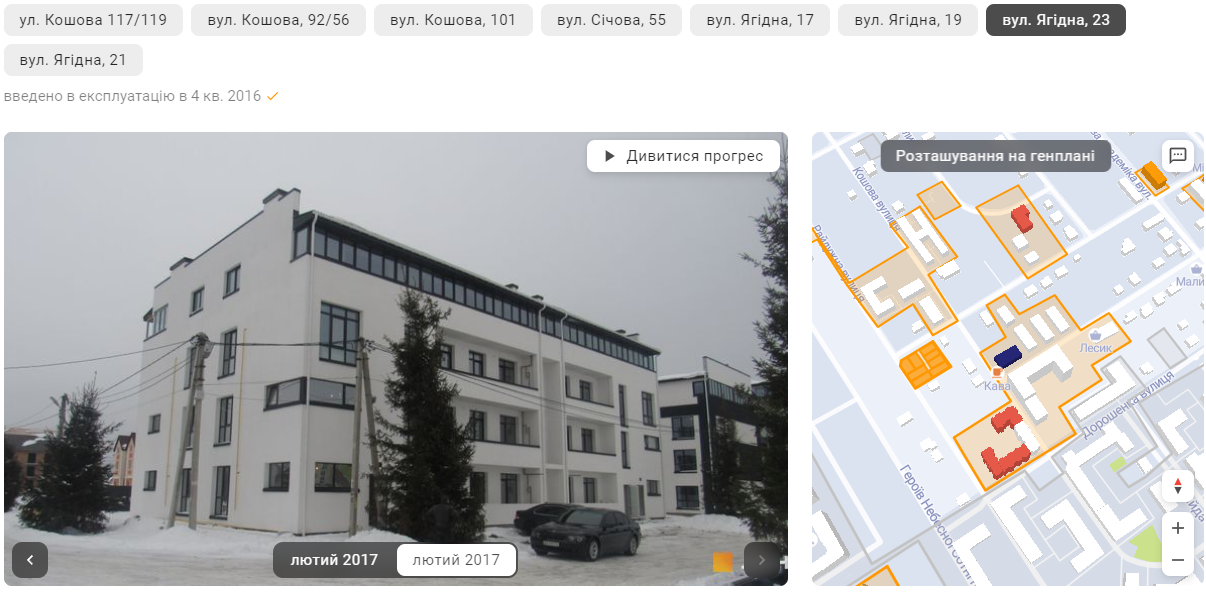Open the ул. Кошова 117/119 tab

(93, 20)
